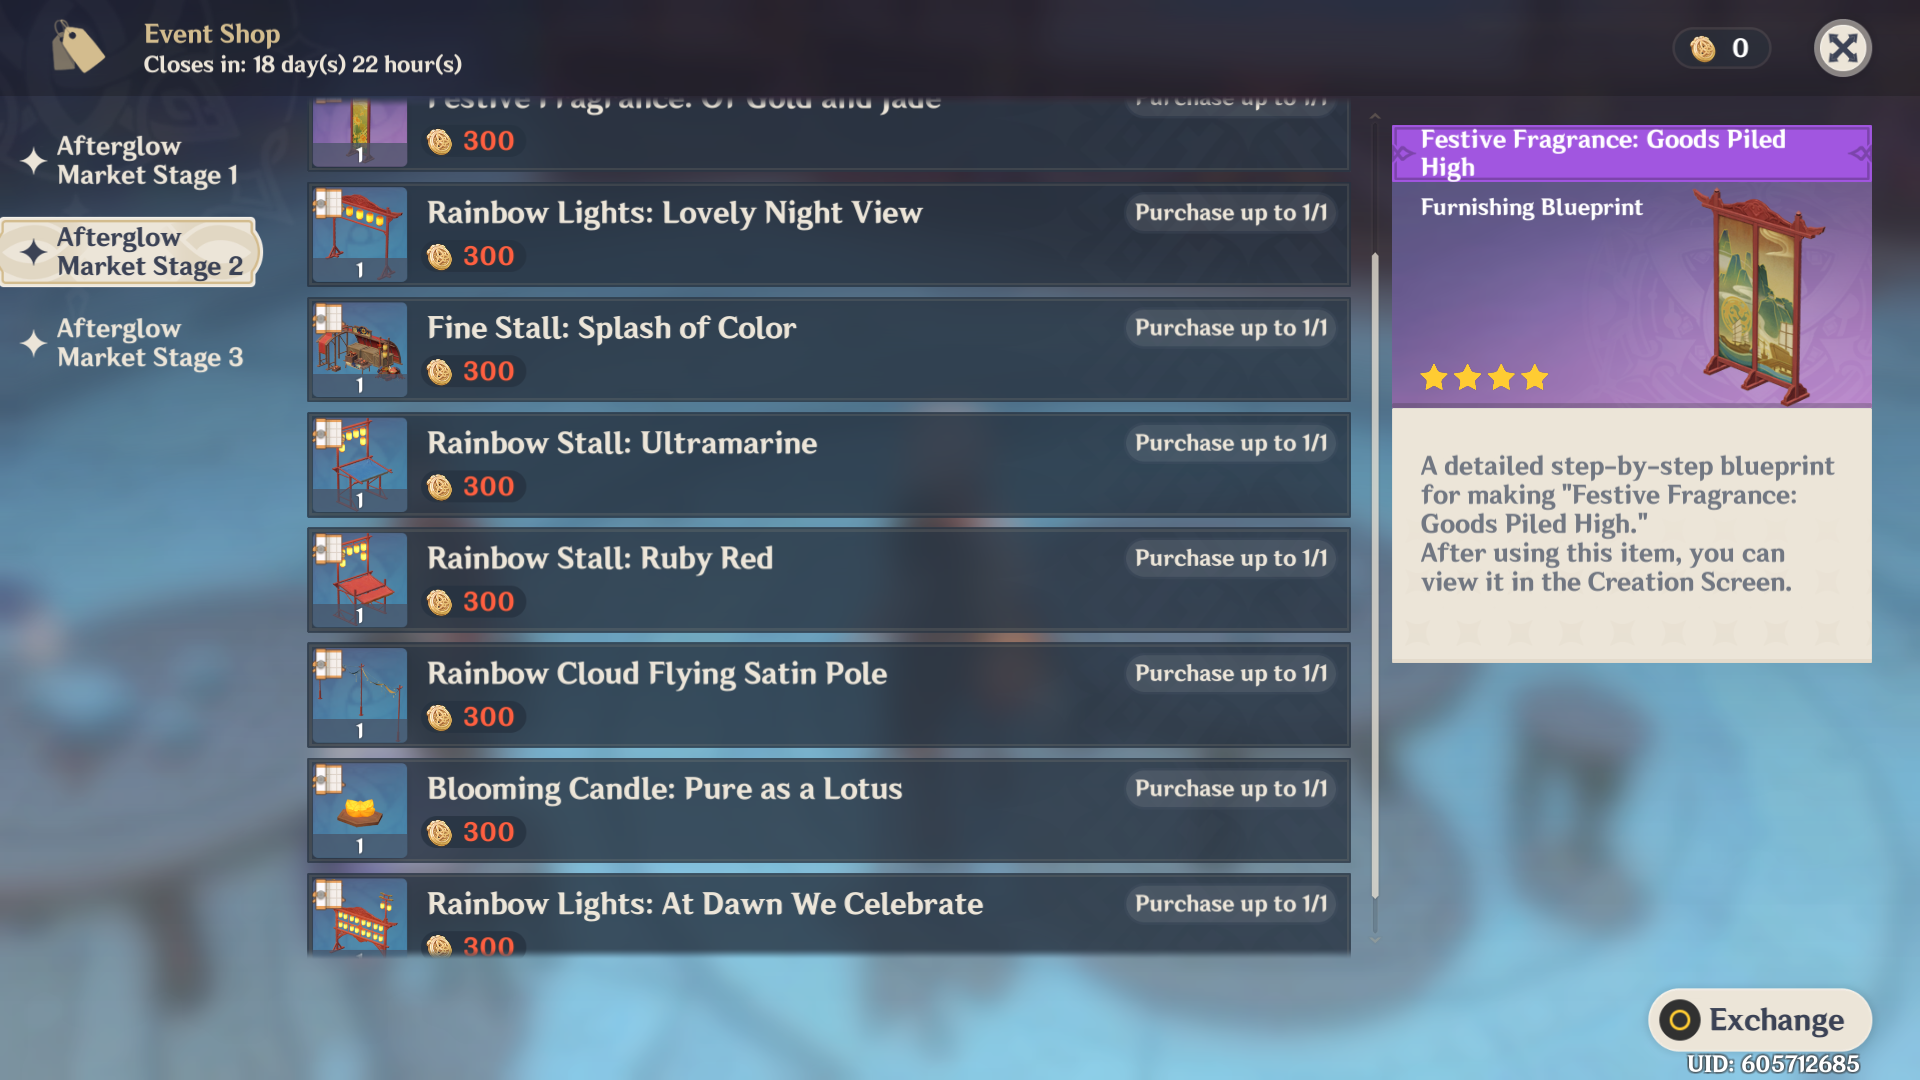Viewport: 1920px width, 1080px height.
Task: Click the Festive Fragrance: Goods Piled High title banner
Action: 1630,153
